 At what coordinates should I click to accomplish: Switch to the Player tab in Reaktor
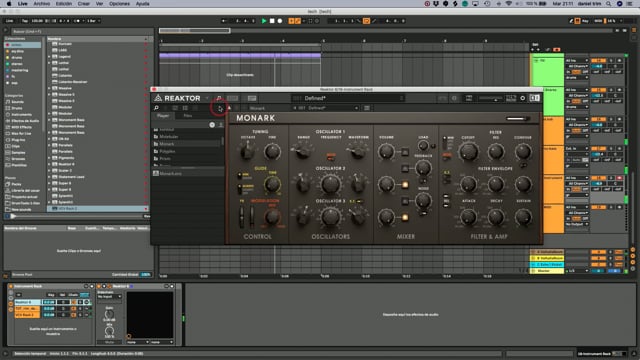[163, 116]
